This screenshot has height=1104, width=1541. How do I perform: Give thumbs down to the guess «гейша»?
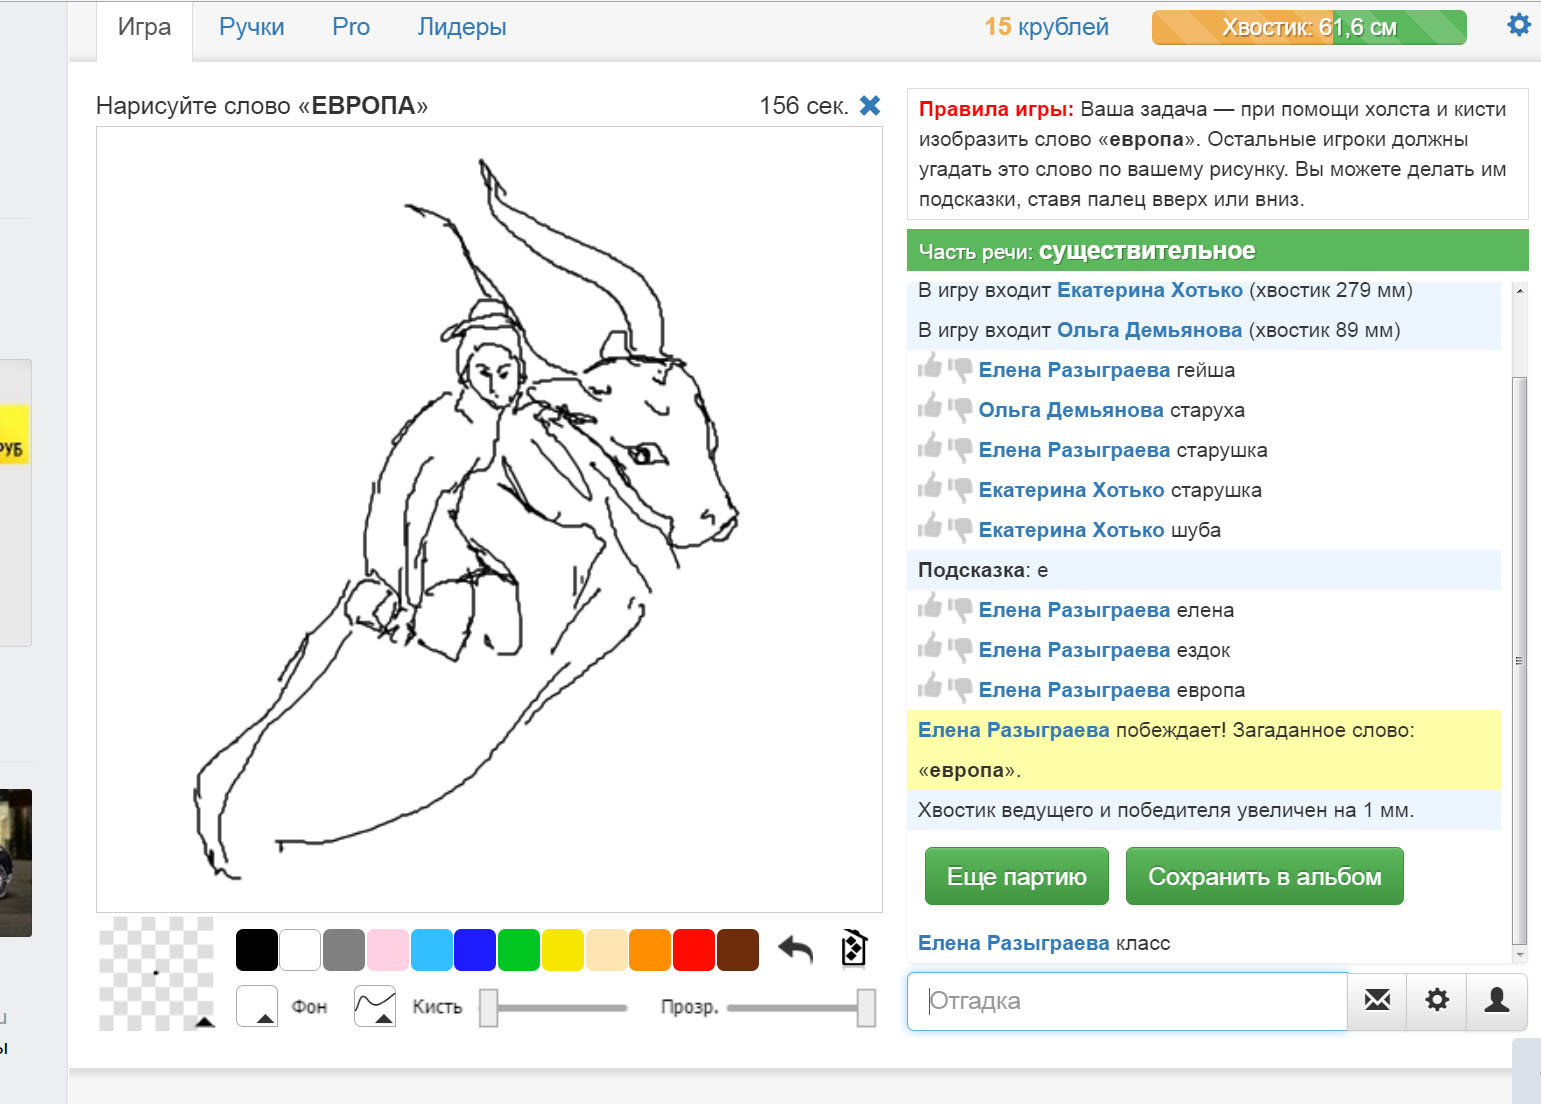click(x=960, y=371)
